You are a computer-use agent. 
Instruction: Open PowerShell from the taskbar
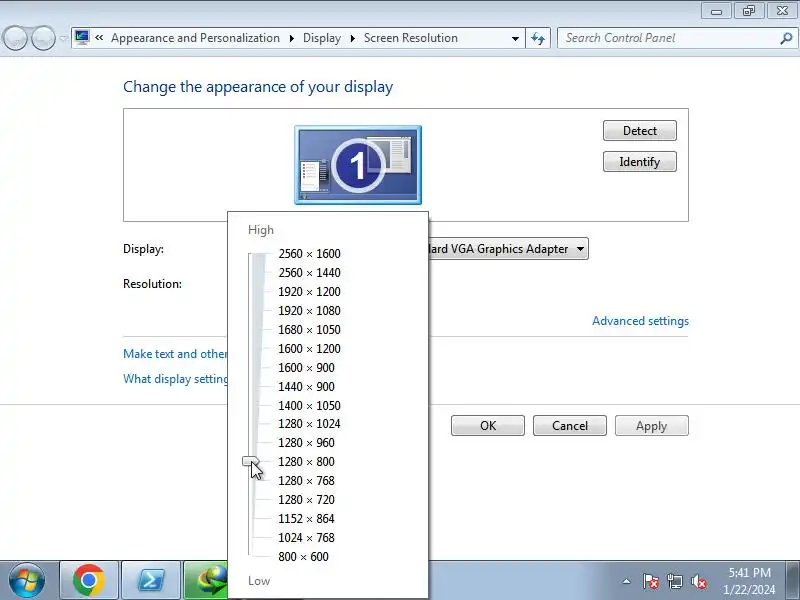151,581
